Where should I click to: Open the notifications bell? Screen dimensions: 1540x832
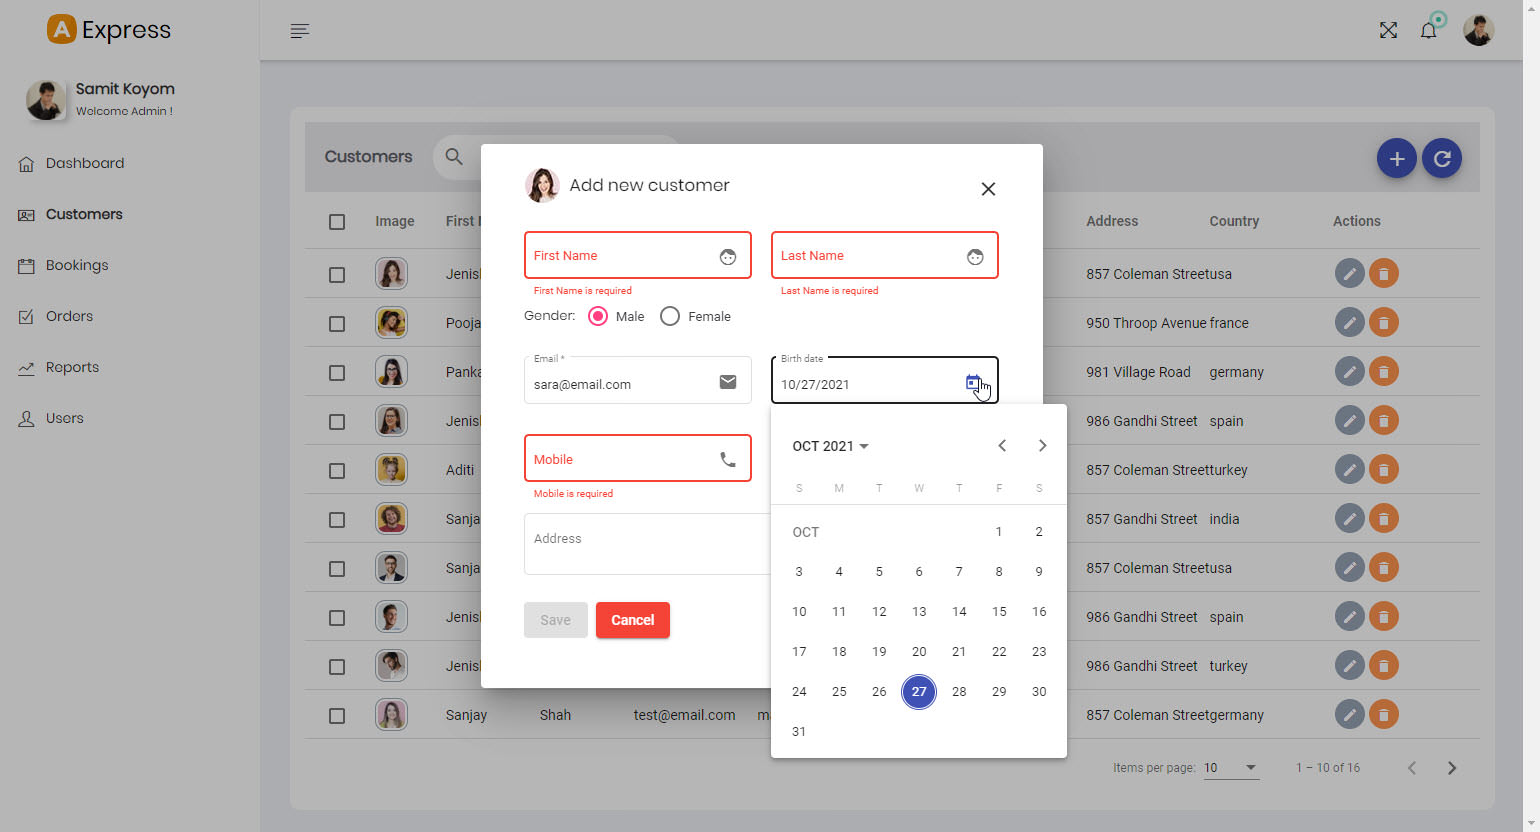coord(1428,31)
